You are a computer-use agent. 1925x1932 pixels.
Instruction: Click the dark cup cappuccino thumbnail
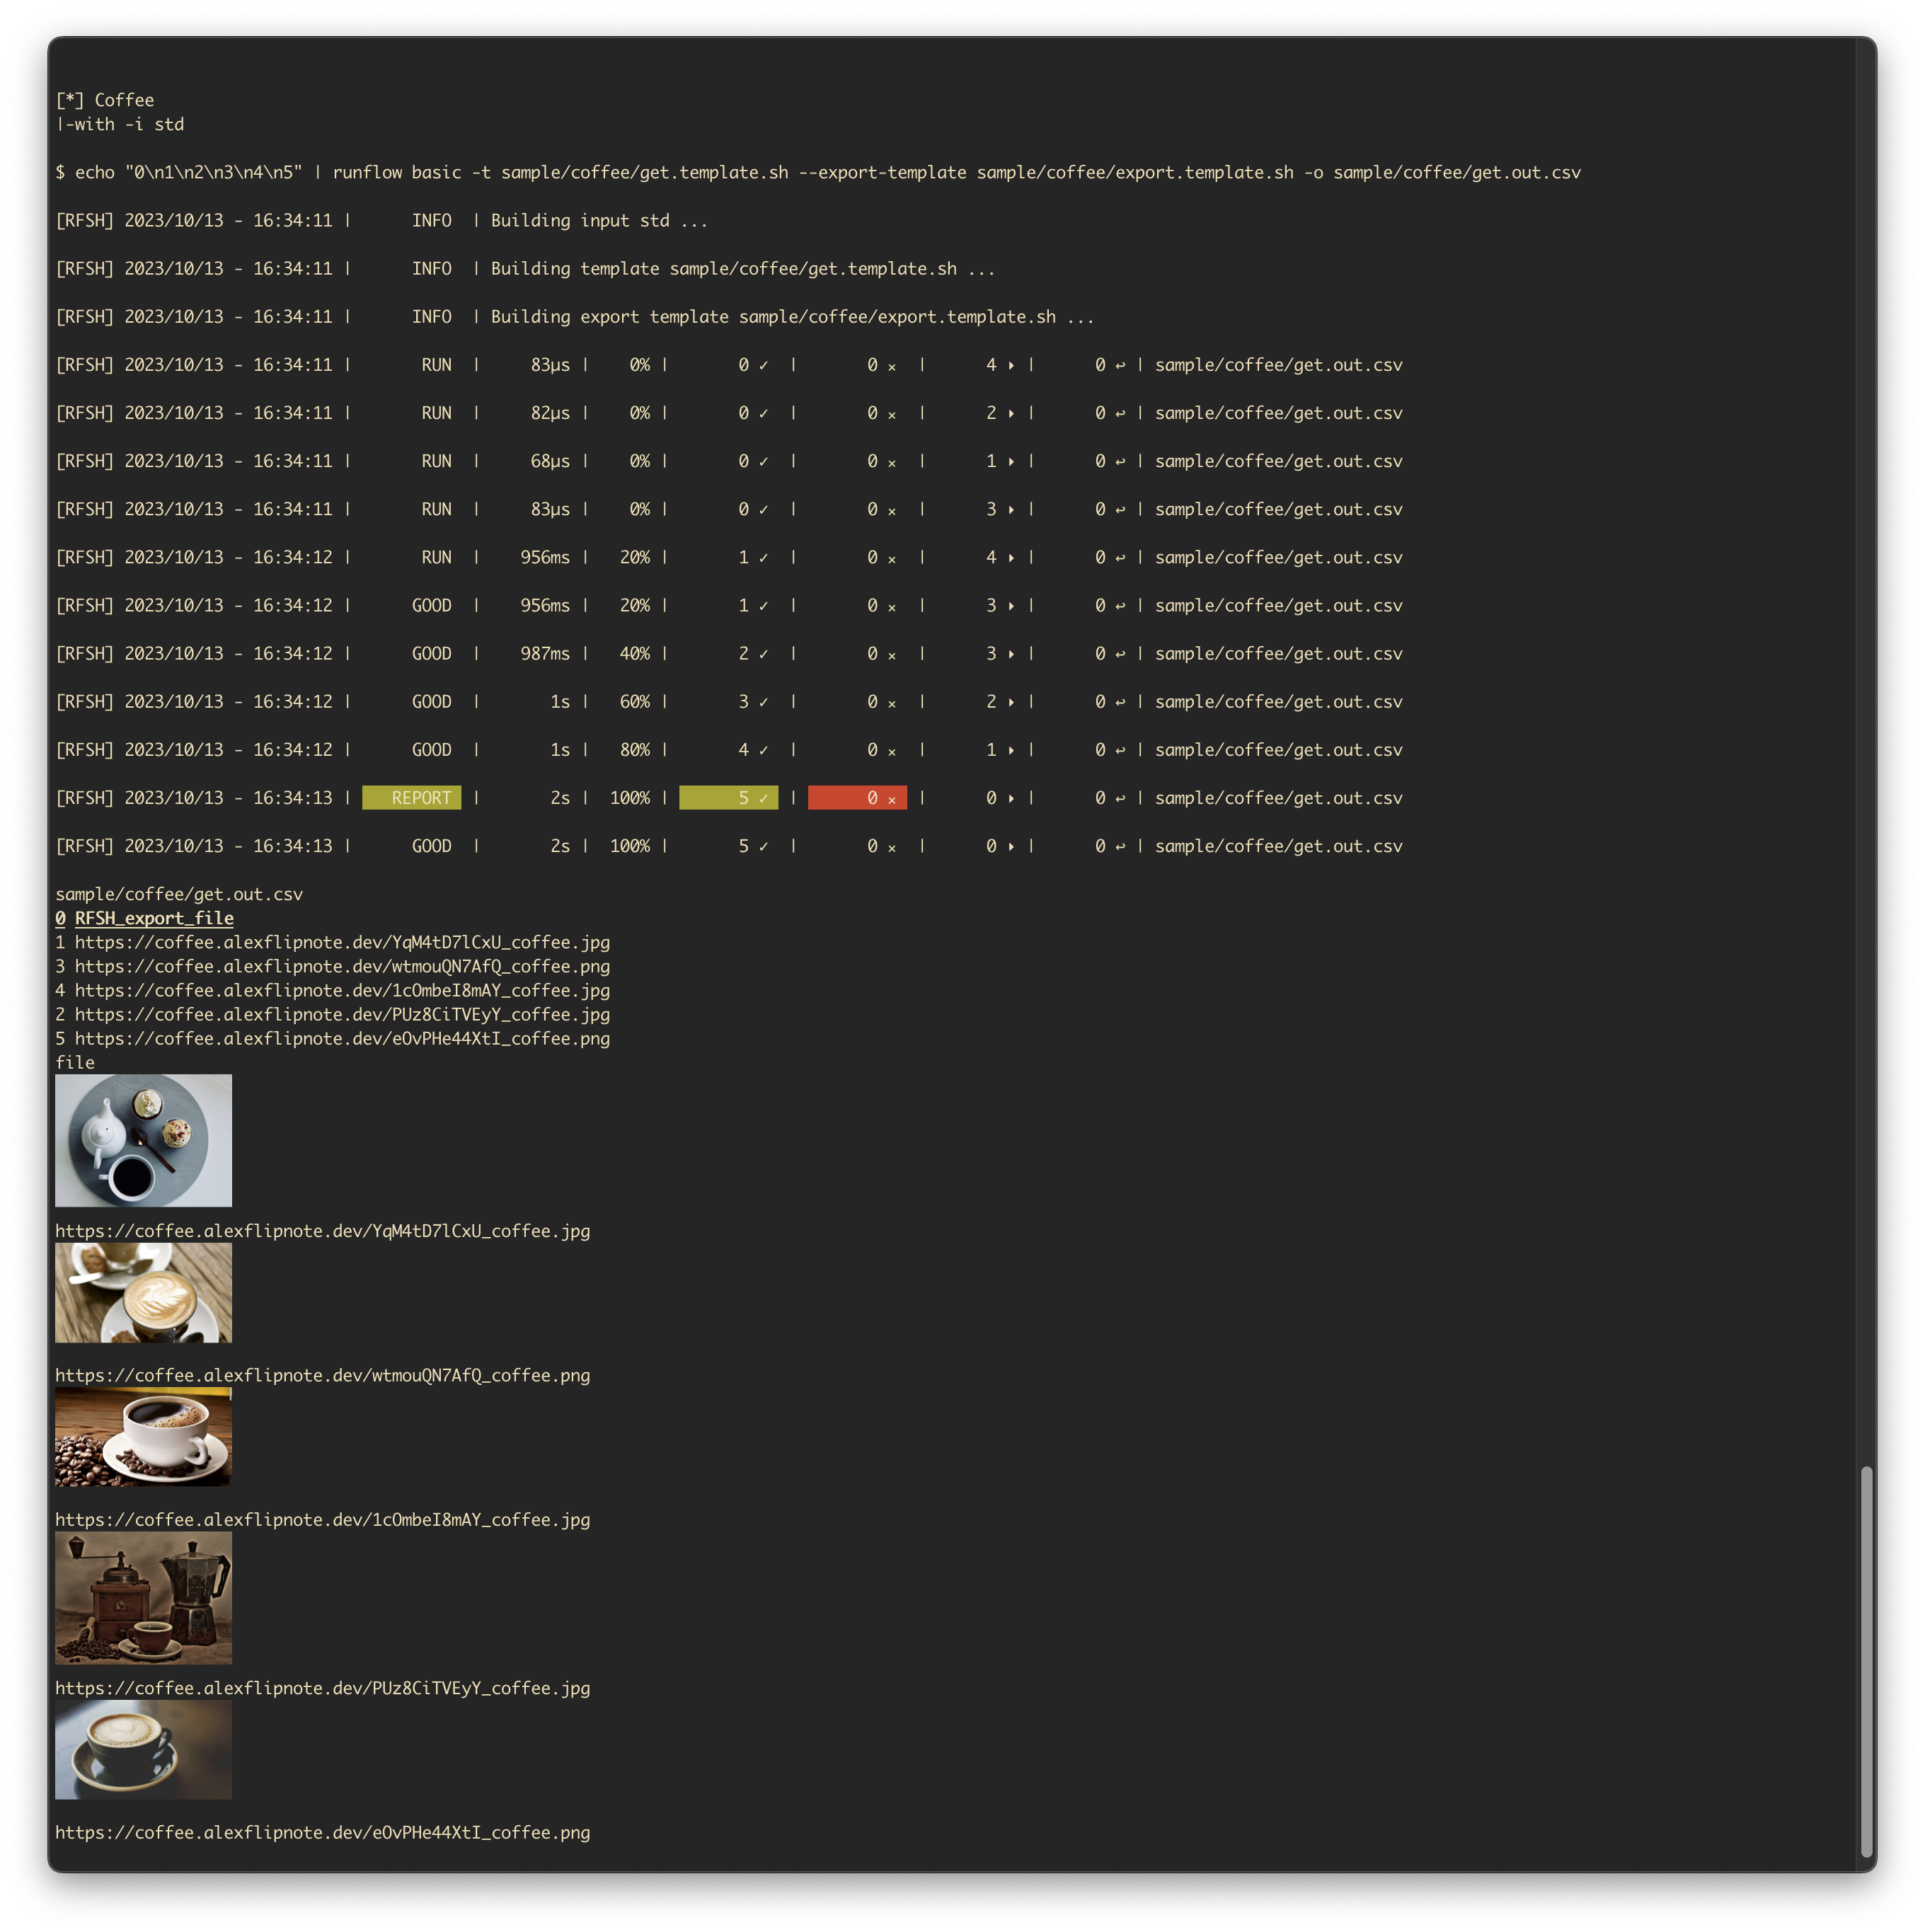click(x=143, y=1749)
